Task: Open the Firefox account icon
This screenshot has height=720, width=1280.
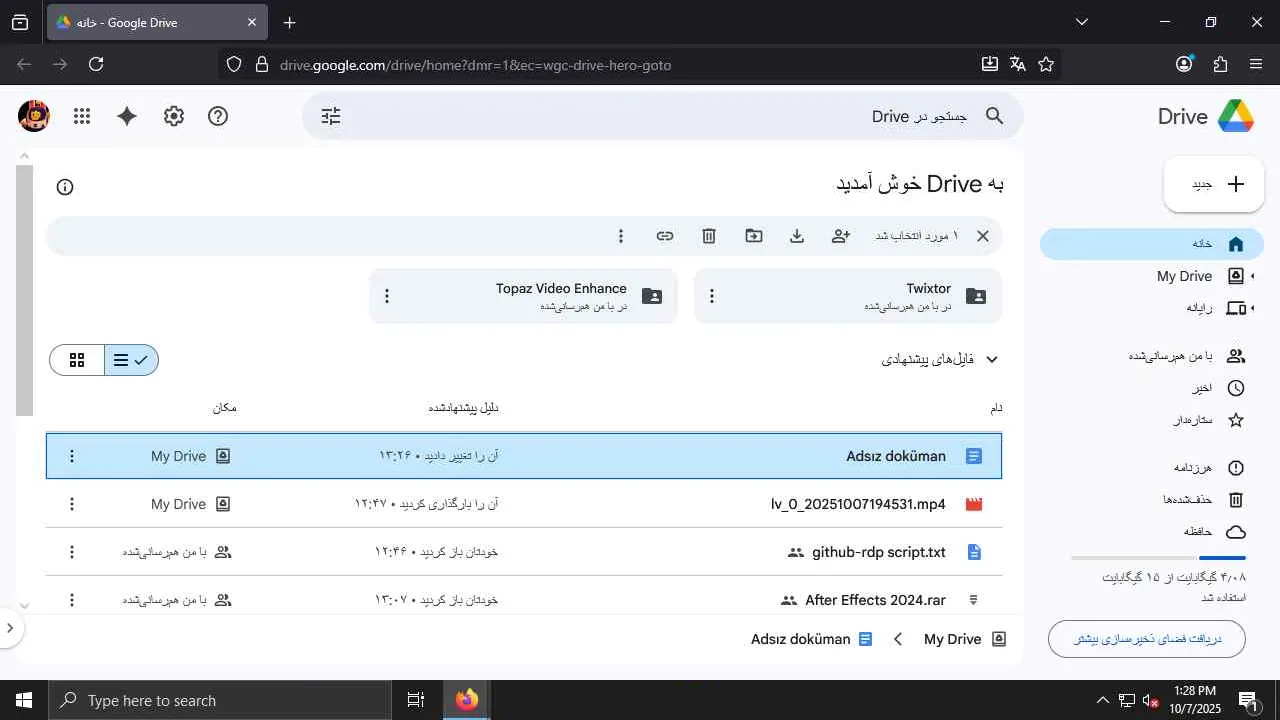Action: pyautogui.click(x=1185, y=64)
